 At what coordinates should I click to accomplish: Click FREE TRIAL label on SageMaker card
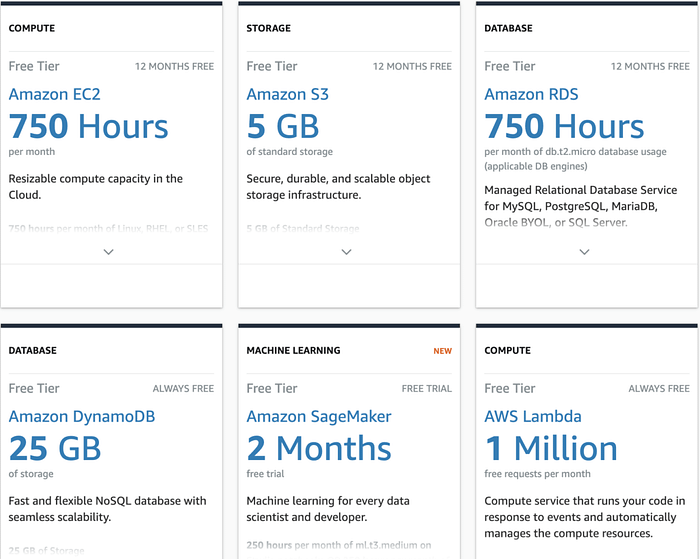point(426,388)
